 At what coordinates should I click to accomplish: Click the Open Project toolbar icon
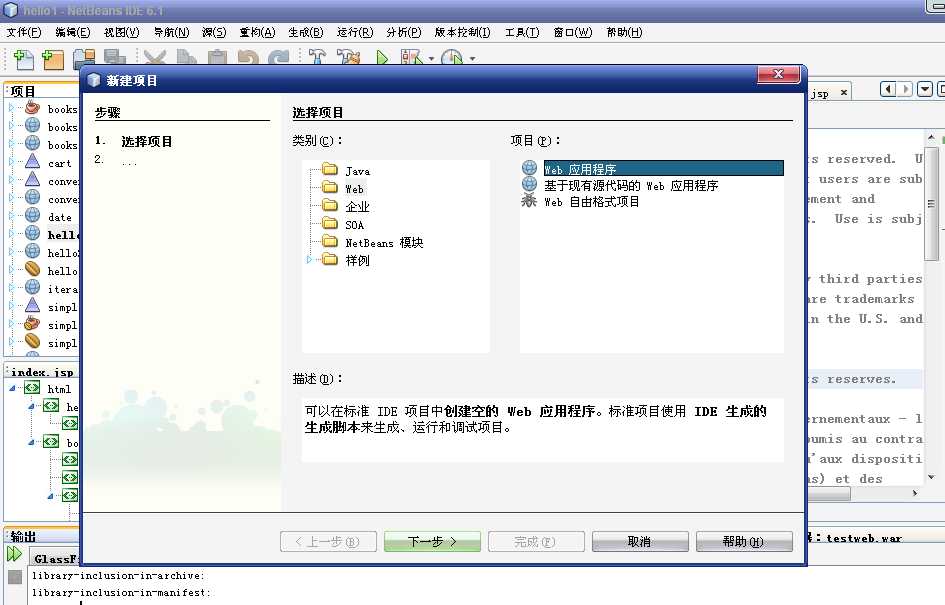tap(84, 58)
